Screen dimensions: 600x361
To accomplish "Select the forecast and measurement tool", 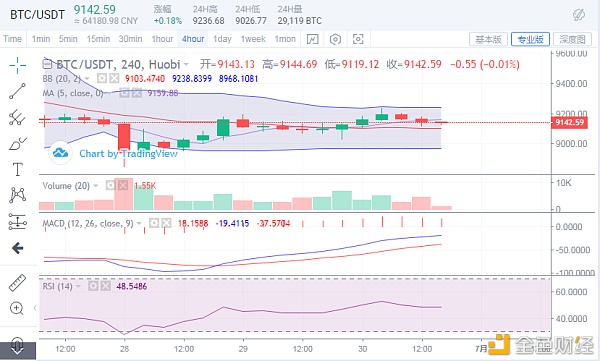I will click(x=18, y=222).
